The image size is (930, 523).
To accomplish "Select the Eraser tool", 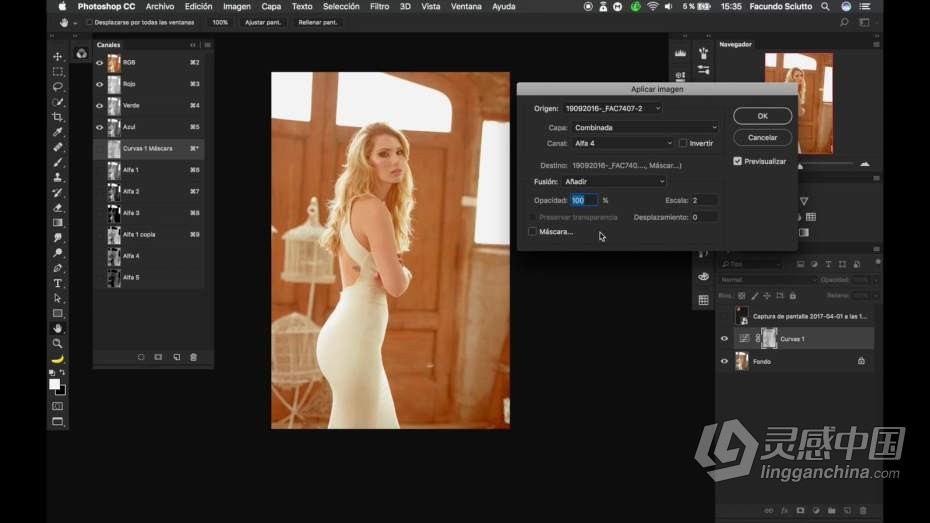I will tap(58, 208).
